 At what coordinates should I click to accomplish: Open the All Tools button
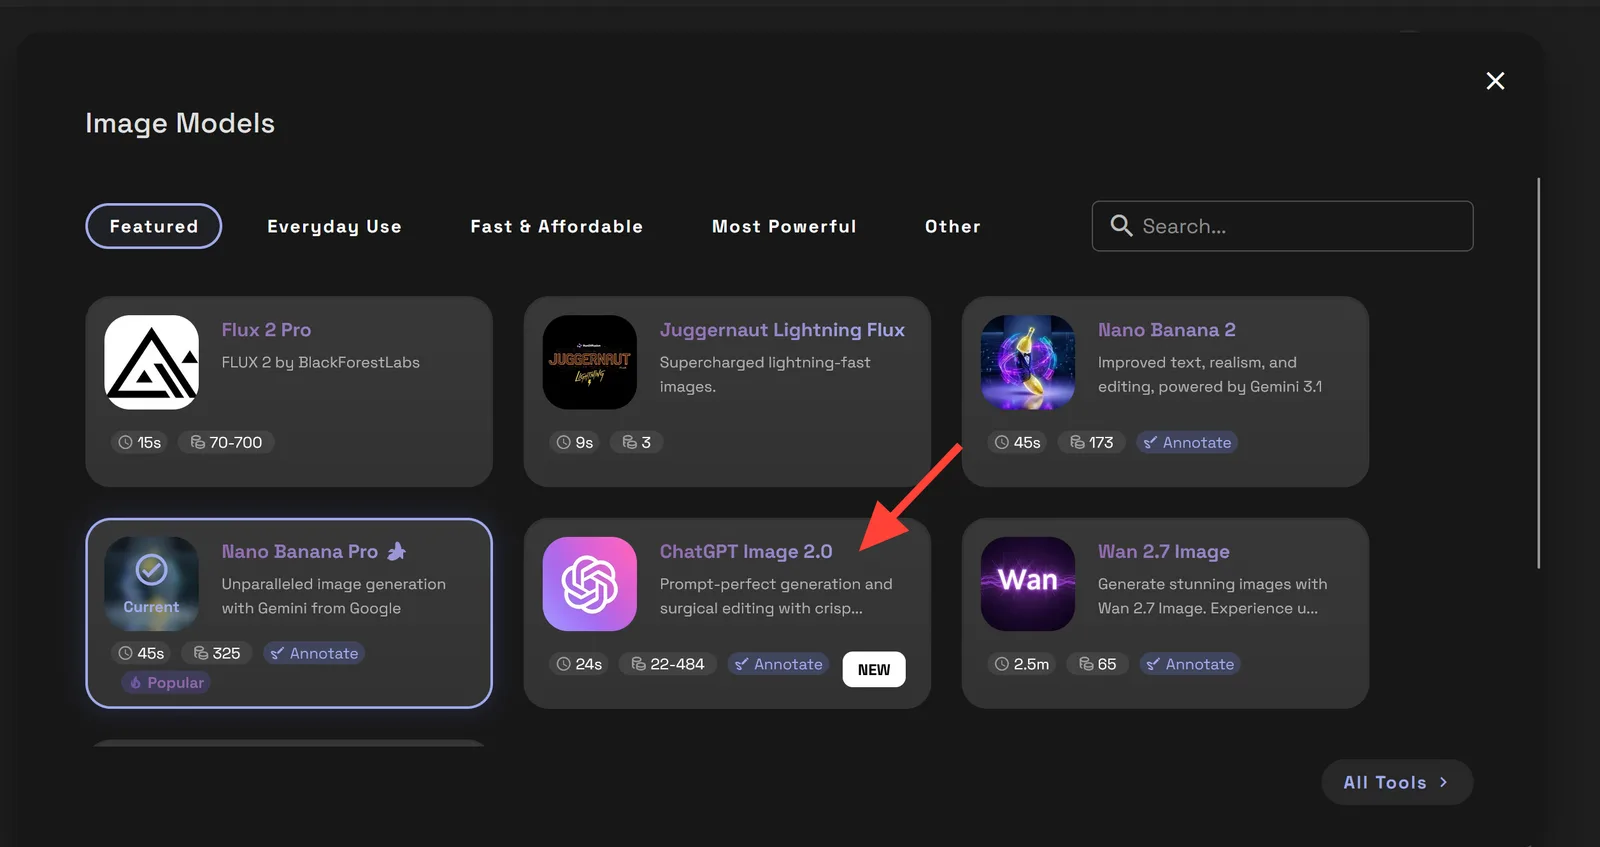(x=1397, y=782)
